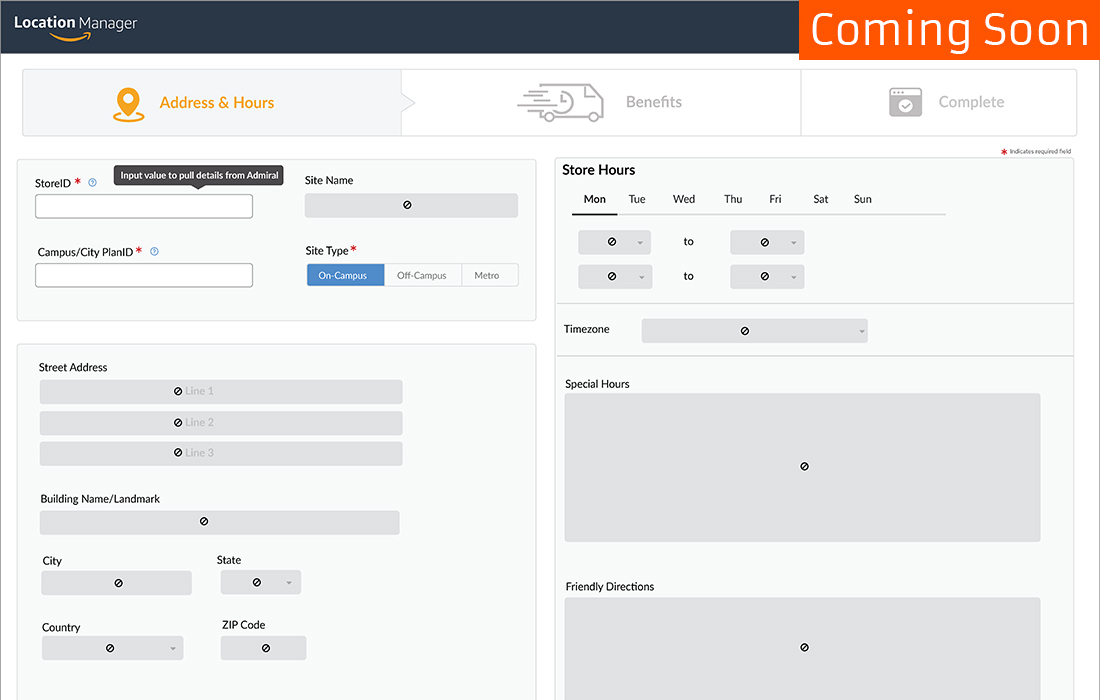Select On-Campus site type
1100x700 pixels.
tap(345, 275)
